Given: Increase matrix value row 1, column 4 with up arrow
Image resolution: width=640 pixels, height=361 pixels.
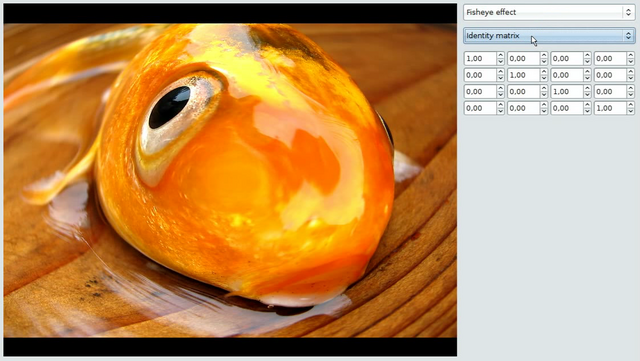Looking at the screenshot, I should (631, 55).
